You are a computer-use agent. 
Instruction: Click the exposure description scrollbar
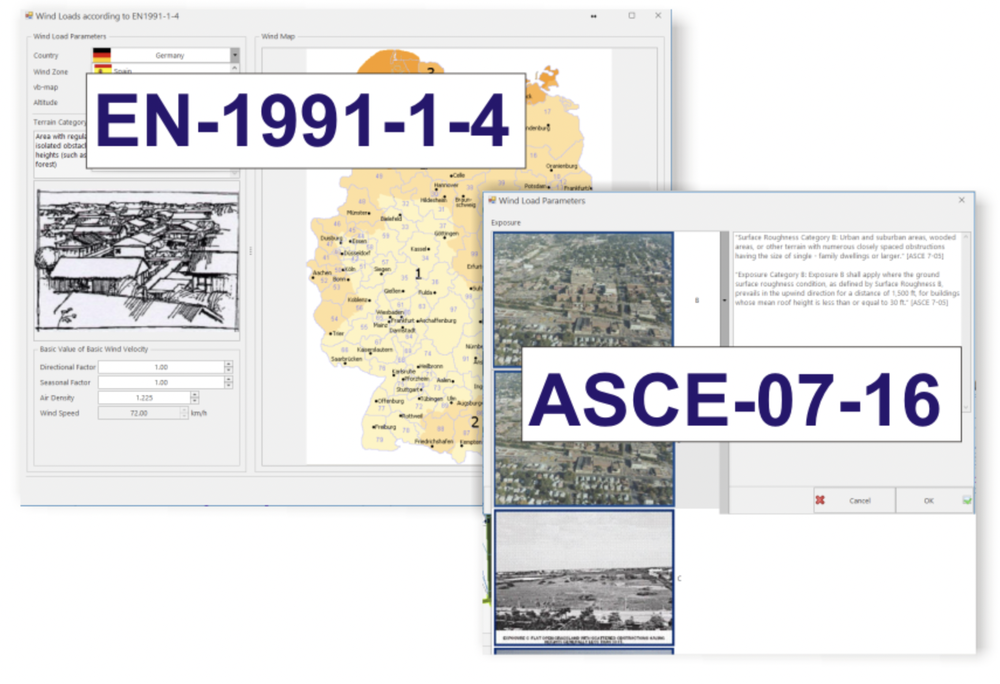tap(966, 322)
